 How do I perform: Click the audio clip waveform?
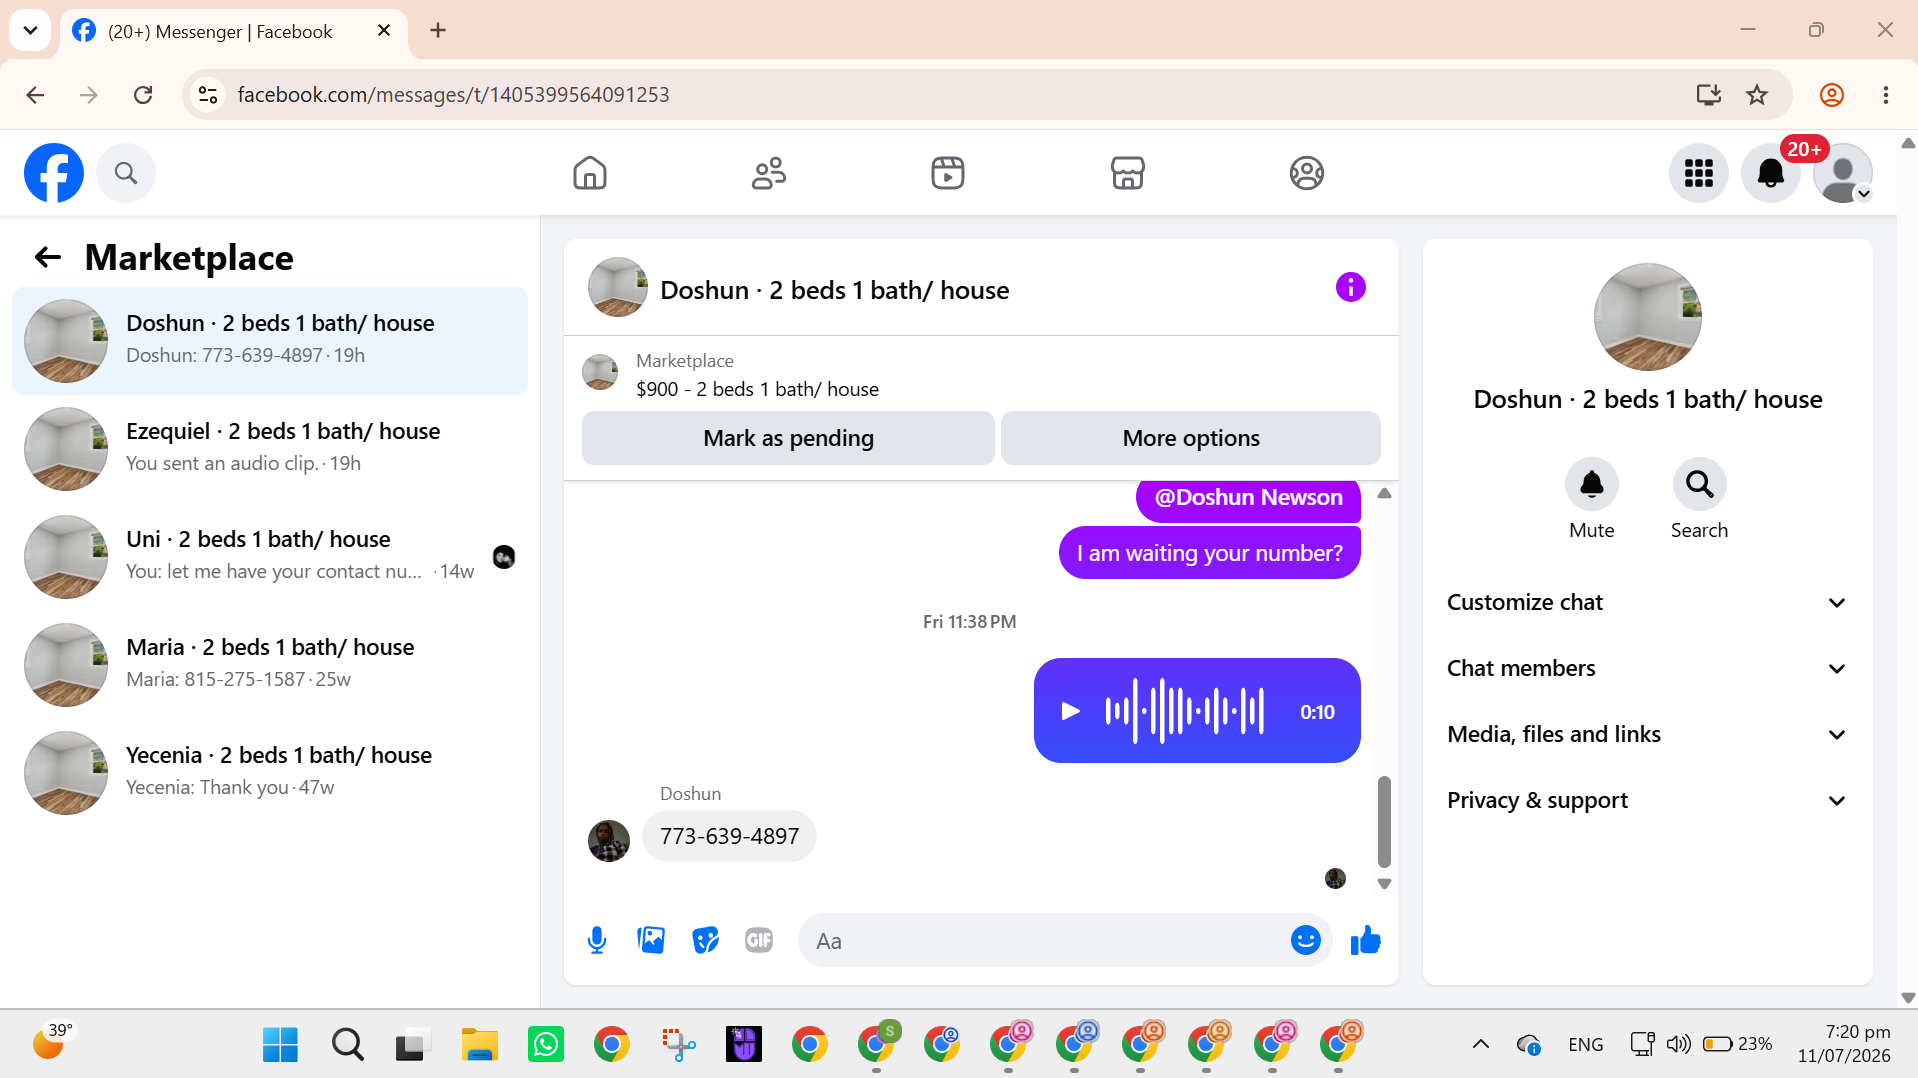[x=1185, y=711]
